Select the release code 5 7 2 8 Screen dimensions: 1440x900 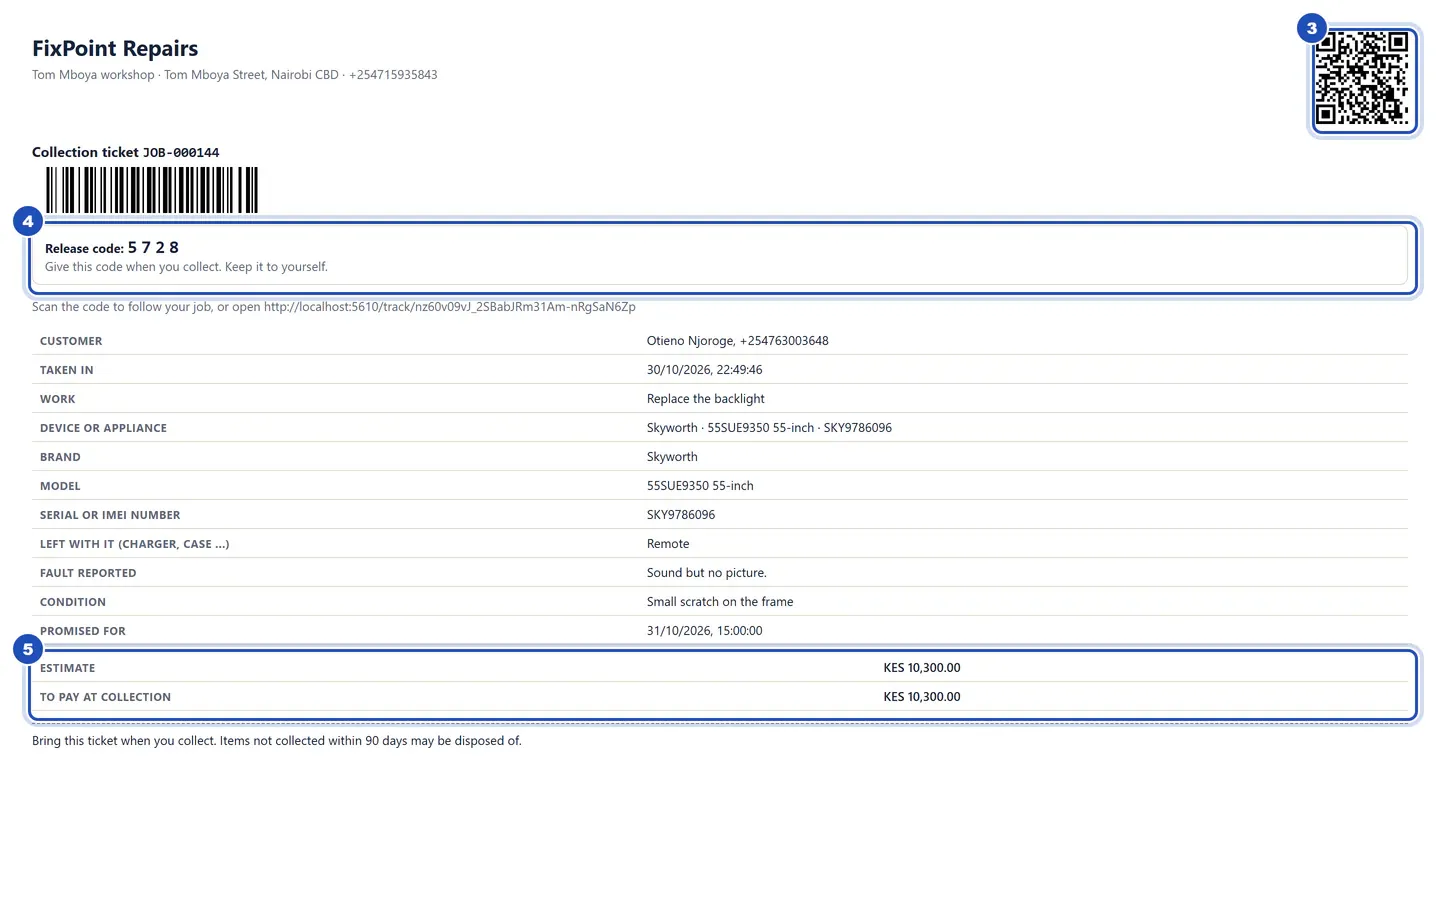click(153, 247)
